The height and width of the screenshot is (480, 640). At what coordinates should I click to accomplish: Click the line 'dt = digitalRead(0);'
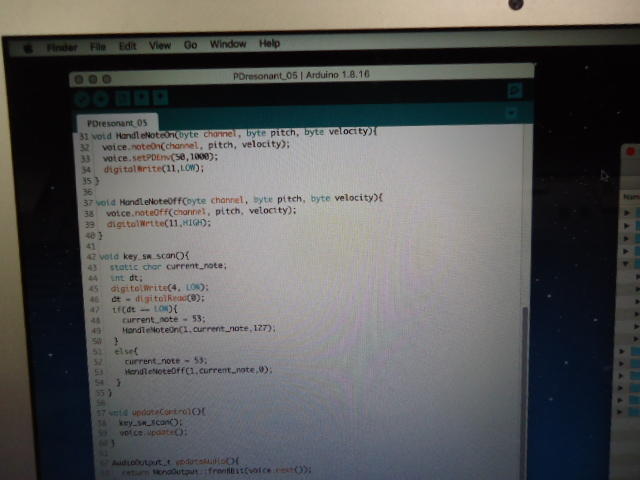tap(158, 298)
